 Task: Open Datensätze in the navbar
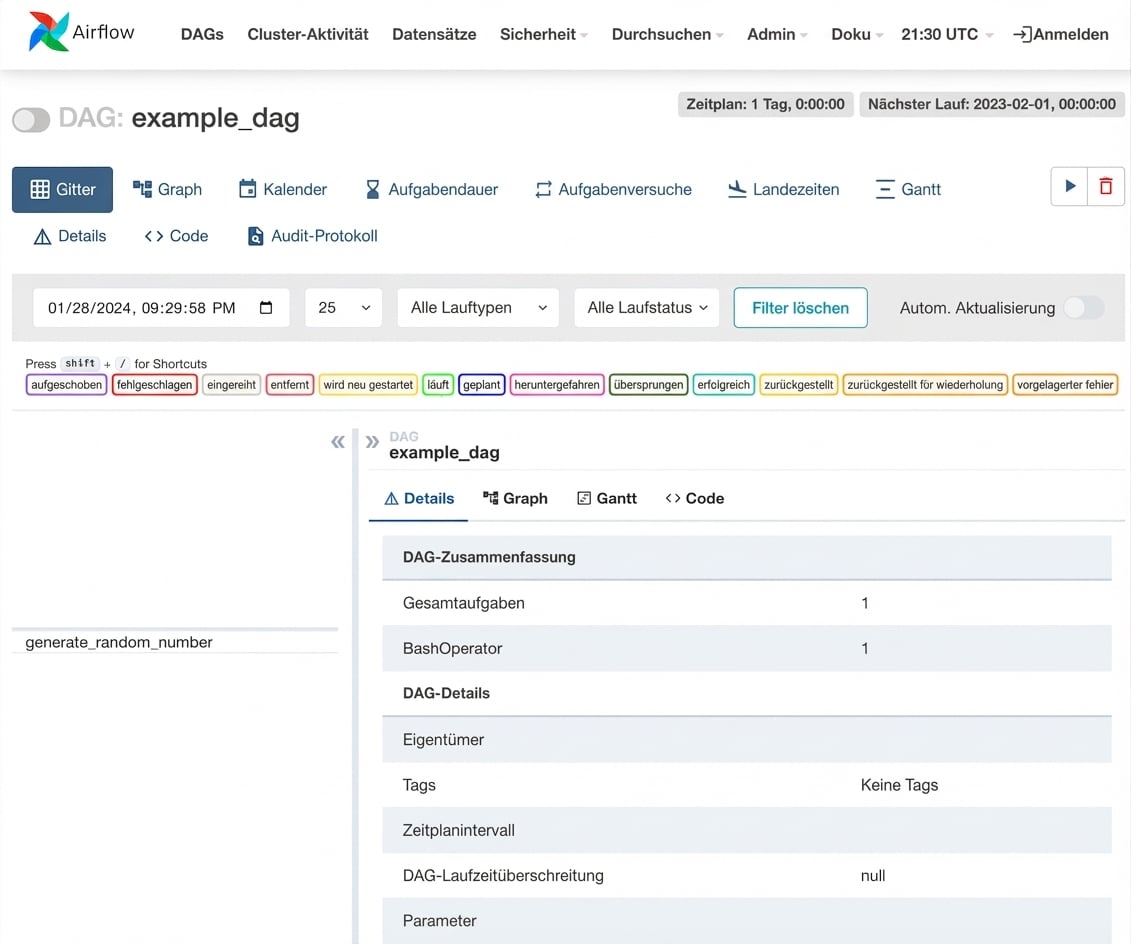434,34
